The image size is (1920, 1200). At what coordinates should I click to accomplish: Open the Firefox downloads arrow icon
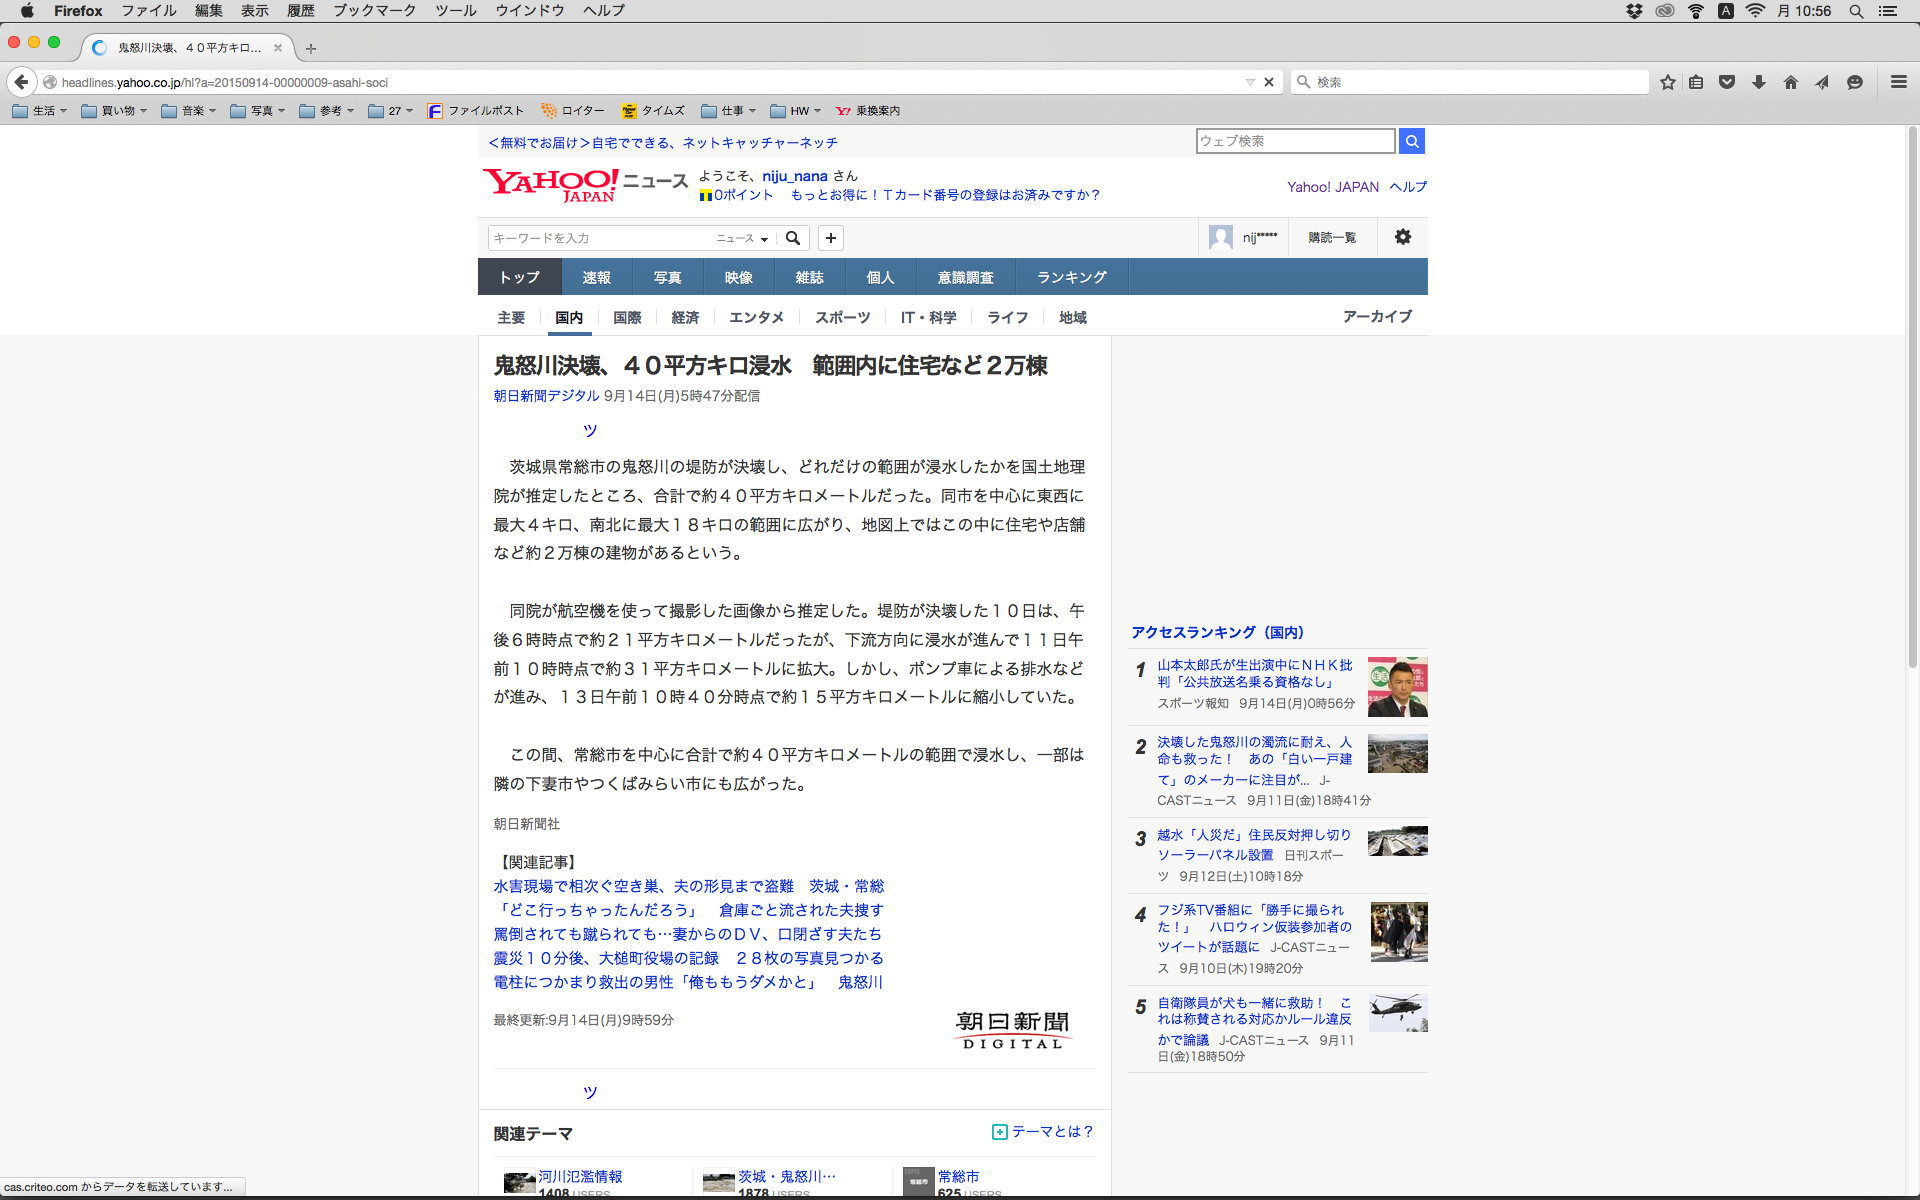(1759, 82)
